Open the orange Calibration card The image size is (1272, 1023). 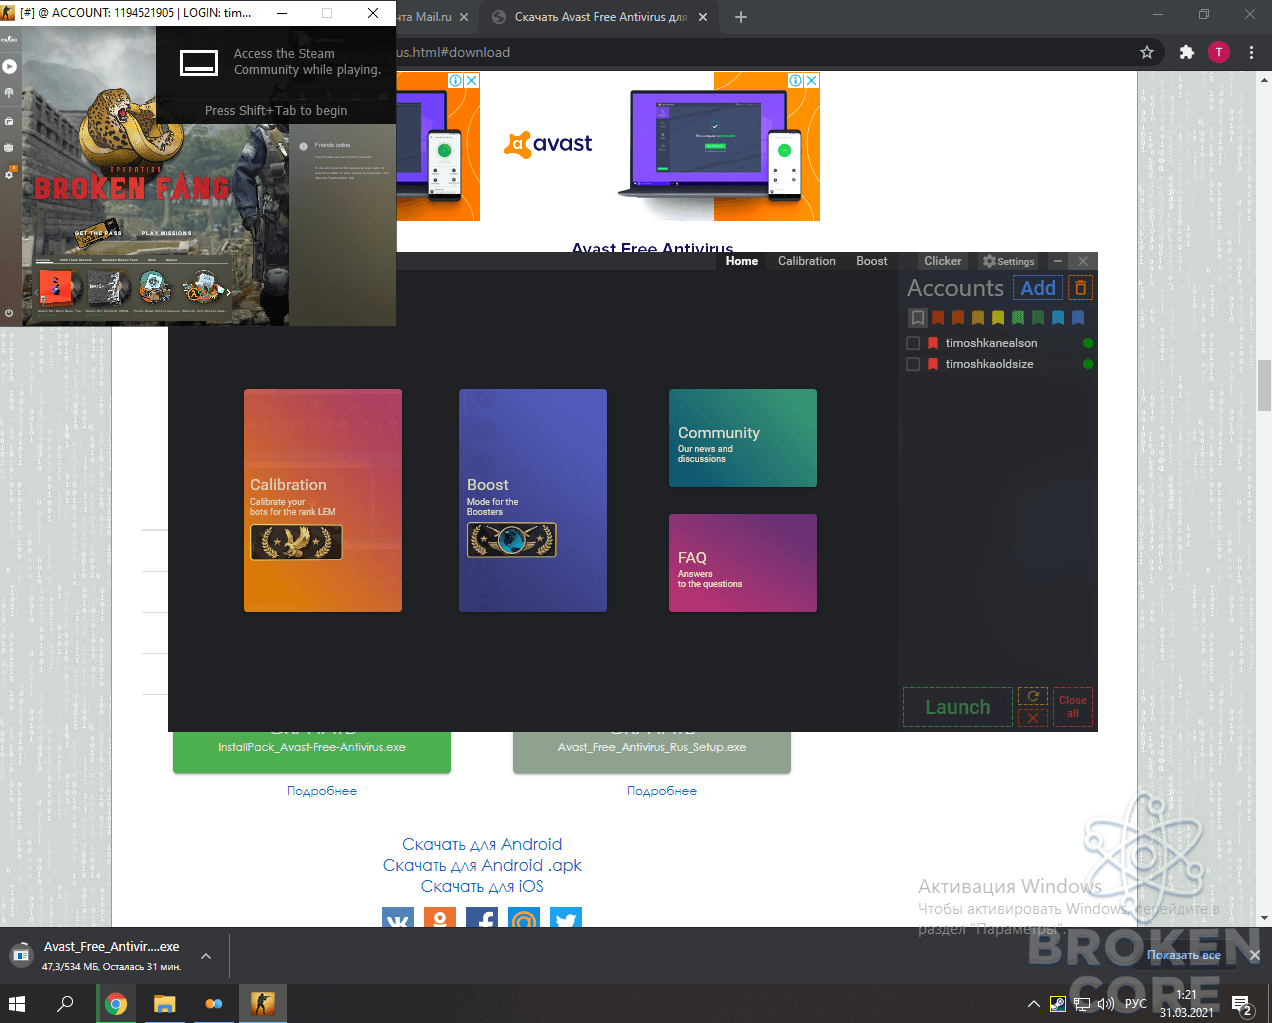323,500
